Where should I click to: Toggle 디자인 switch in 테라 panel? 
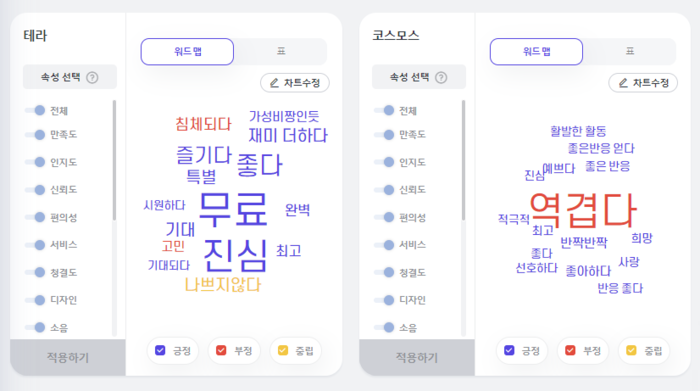35,300
